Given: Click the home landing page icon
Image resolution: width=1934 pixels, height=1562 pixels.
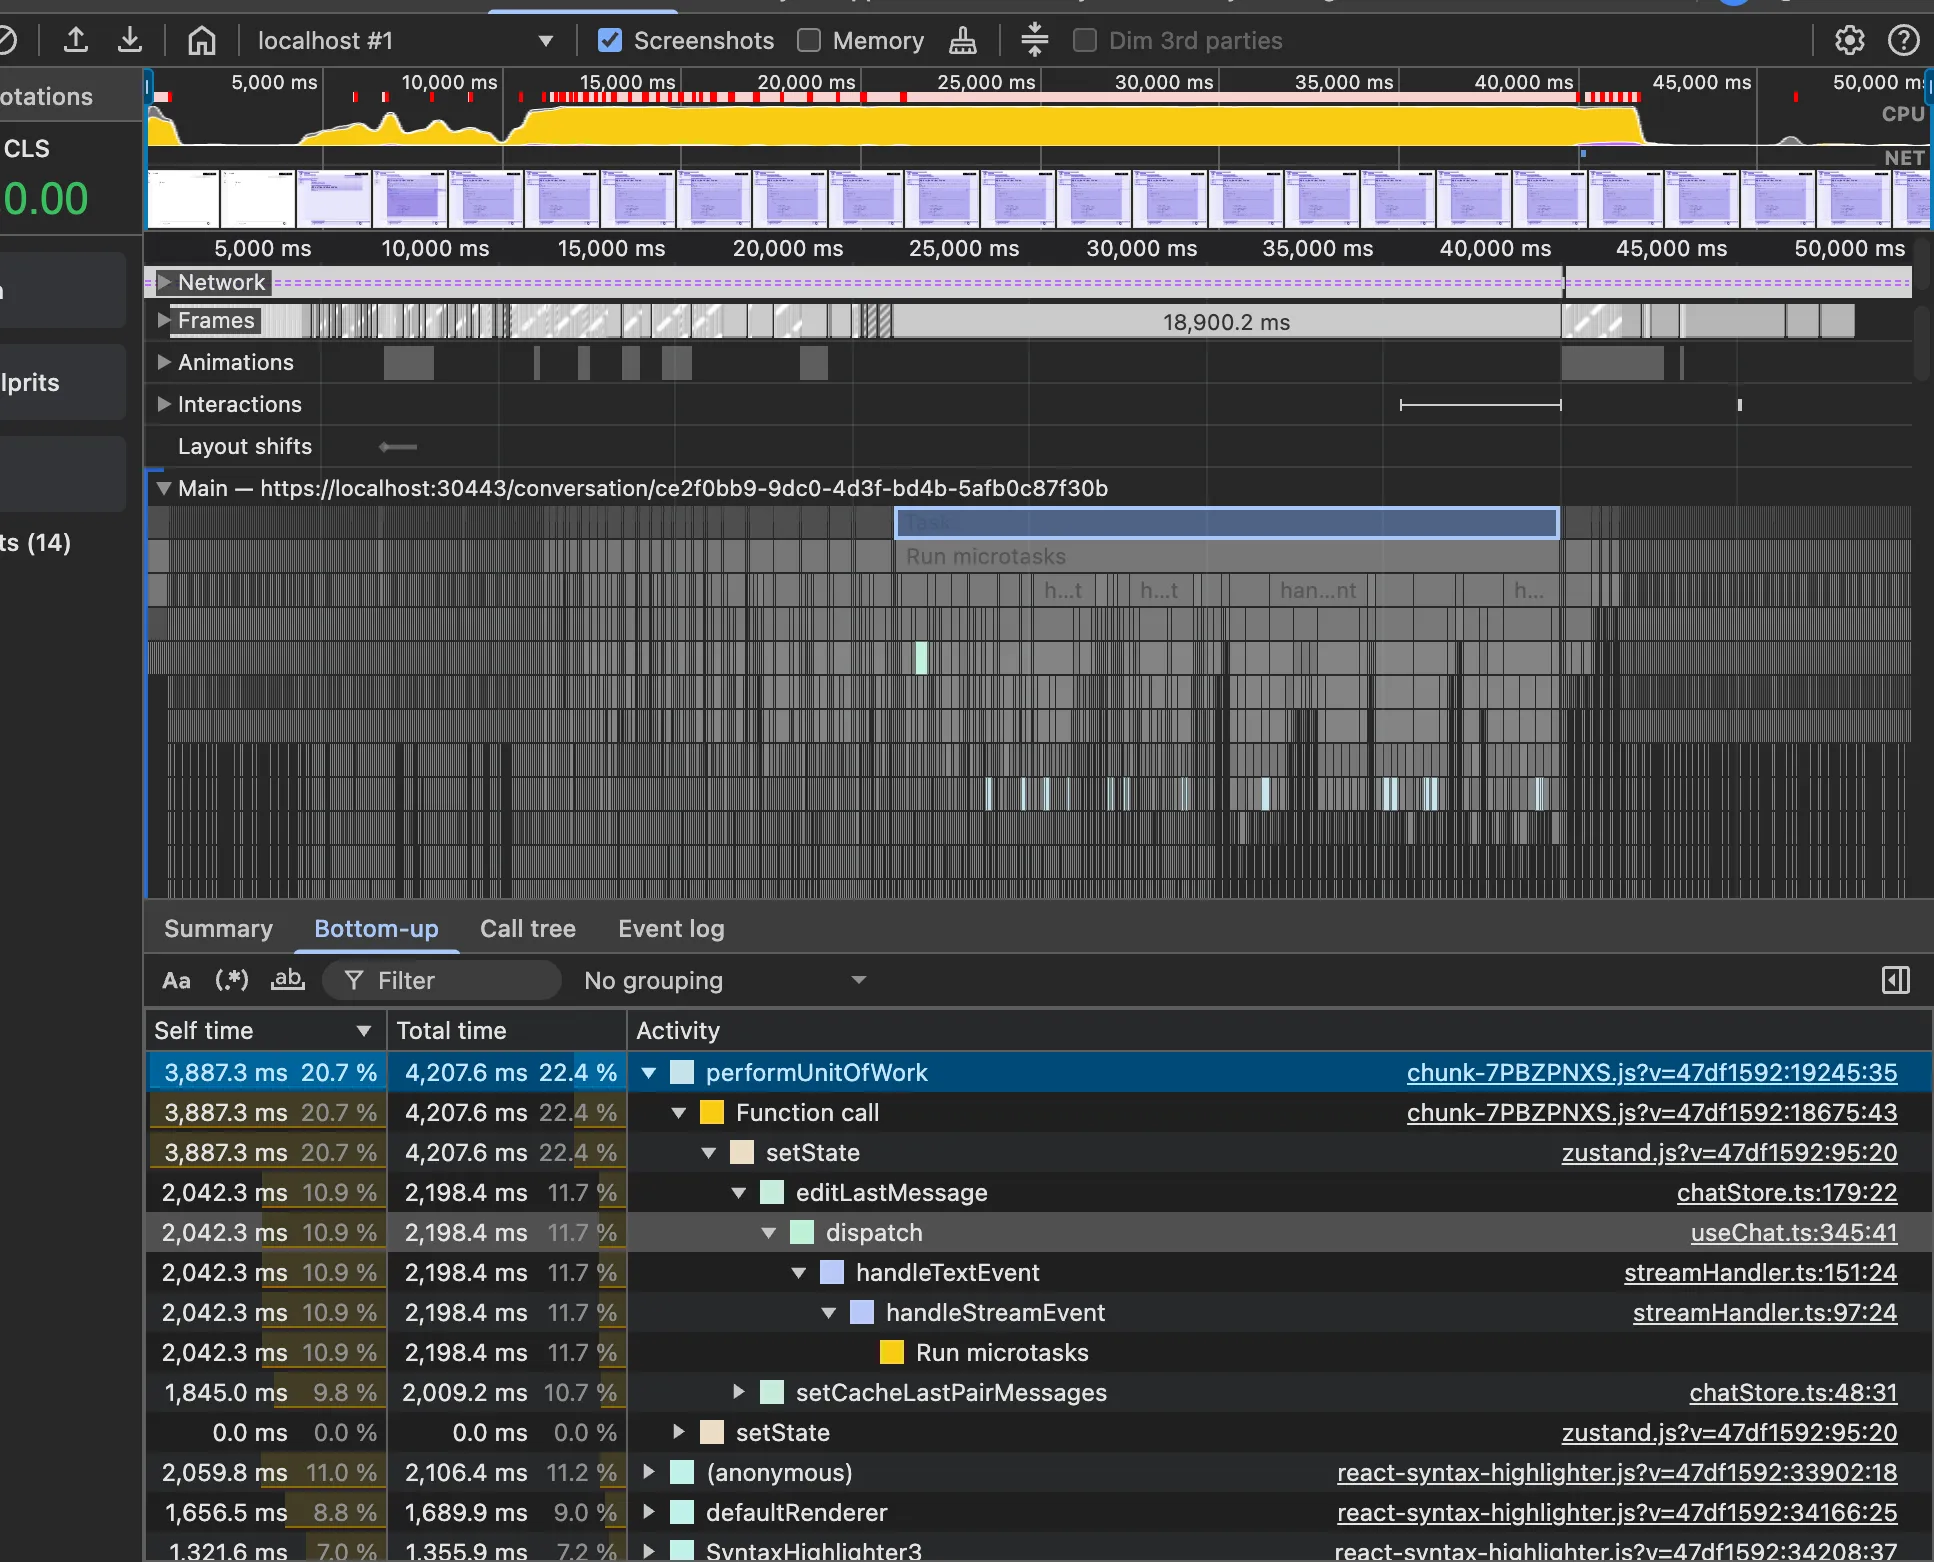Looking at the screenshot, I should pyautogui.click(x=201, y=40).
